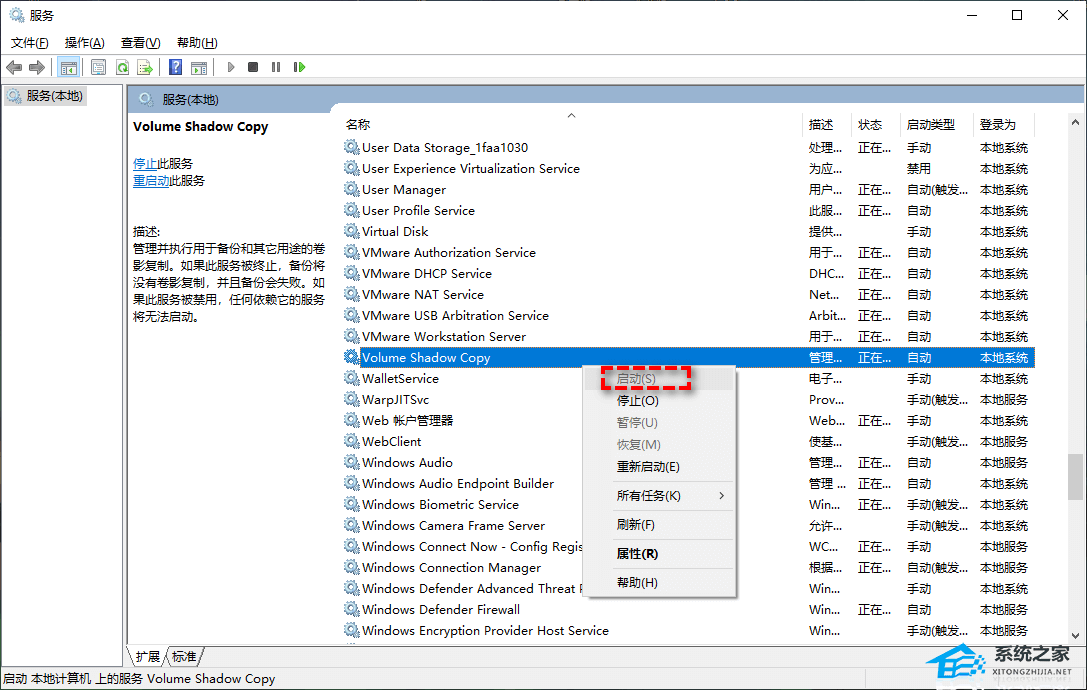Screen dimensions: 1087x690
Task: Click the scrollbar down arrow
Action: tap(1075, 635)
